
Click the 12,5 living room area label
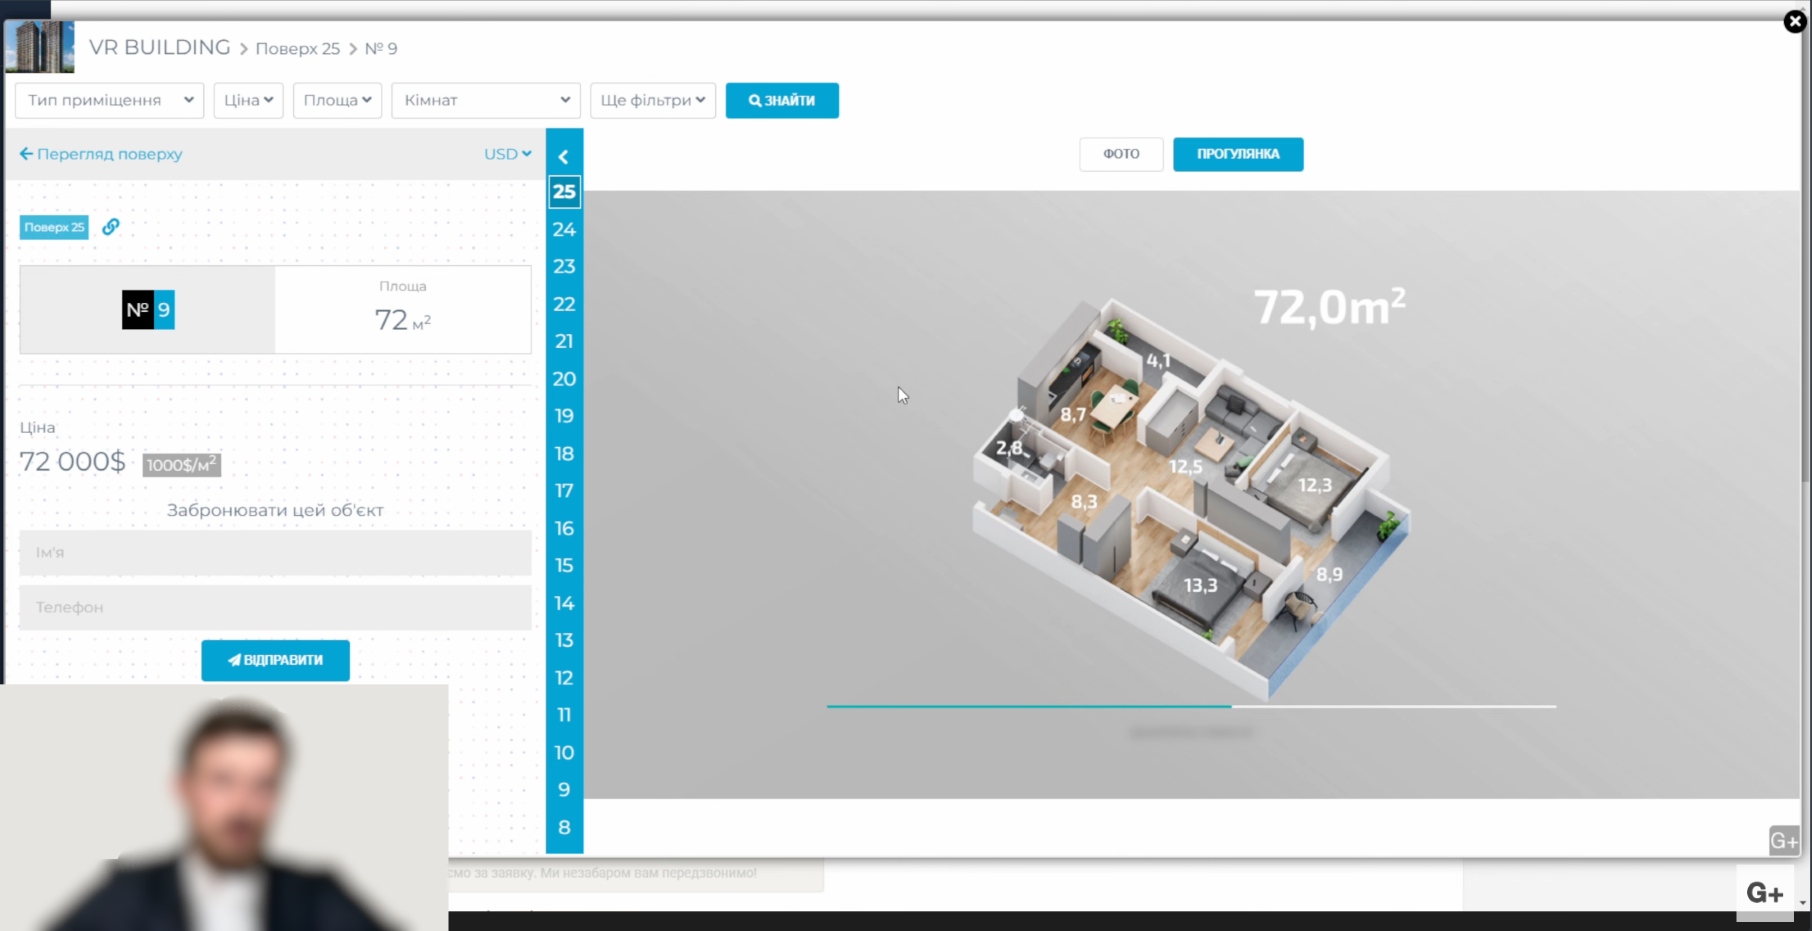1186,466
